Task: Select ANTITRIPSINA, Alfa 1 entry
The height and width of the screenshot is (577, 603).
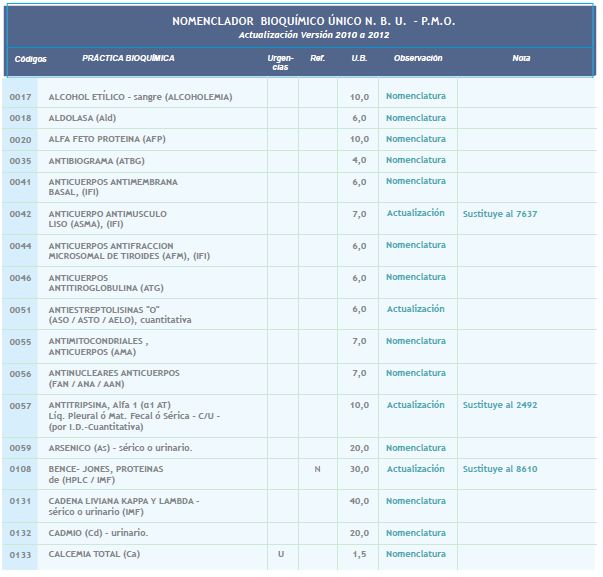Action: point(134,416)
